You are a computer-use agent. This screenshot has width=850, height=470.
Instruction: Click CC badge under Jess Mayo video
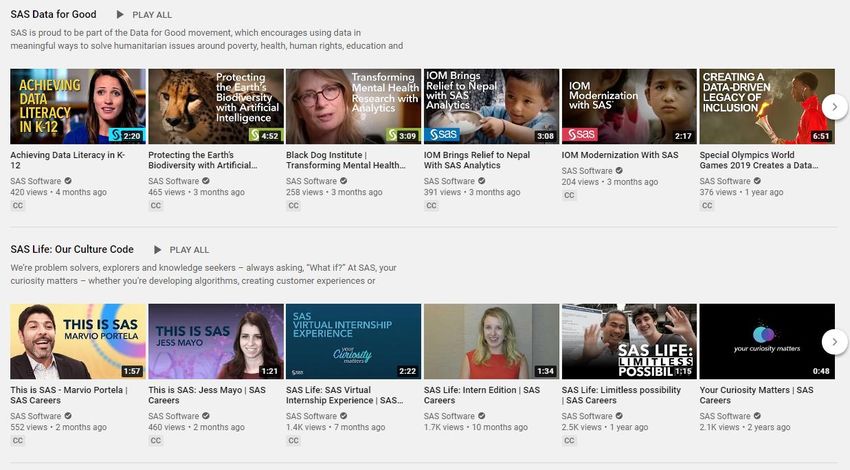pyautogui.click(x=156, y=441)
